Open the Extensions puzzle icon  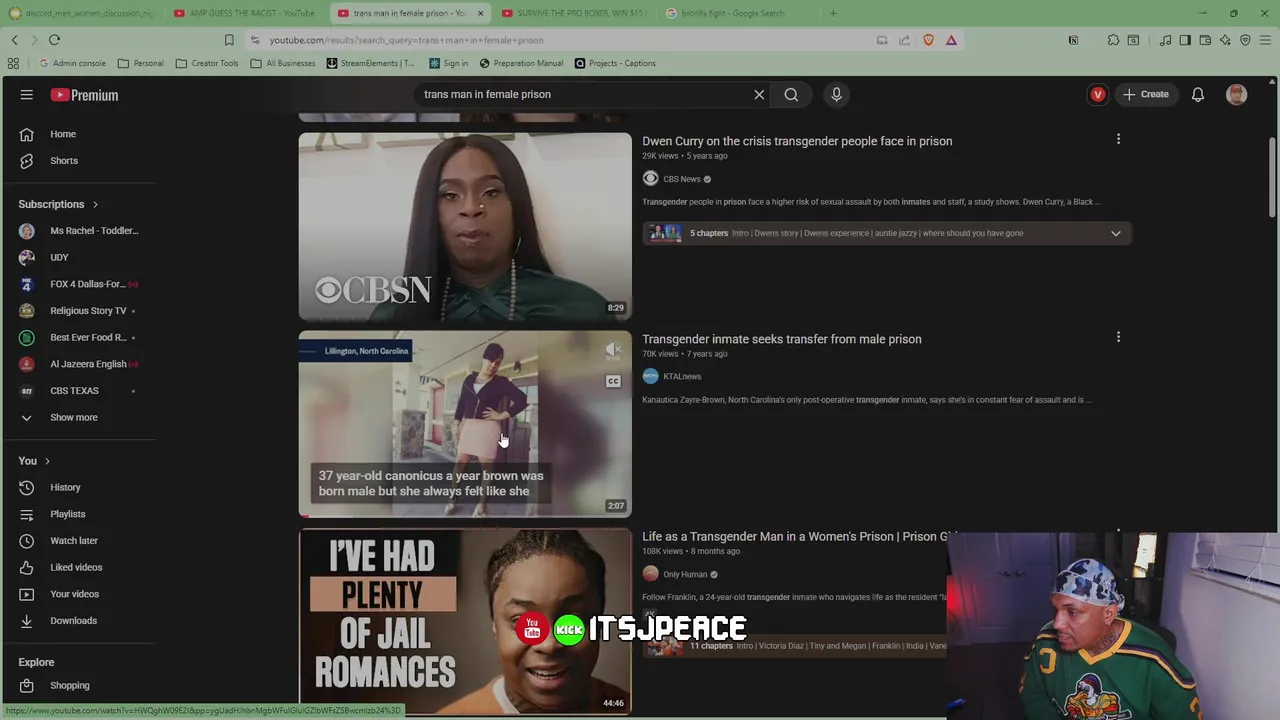(1113, 40)
